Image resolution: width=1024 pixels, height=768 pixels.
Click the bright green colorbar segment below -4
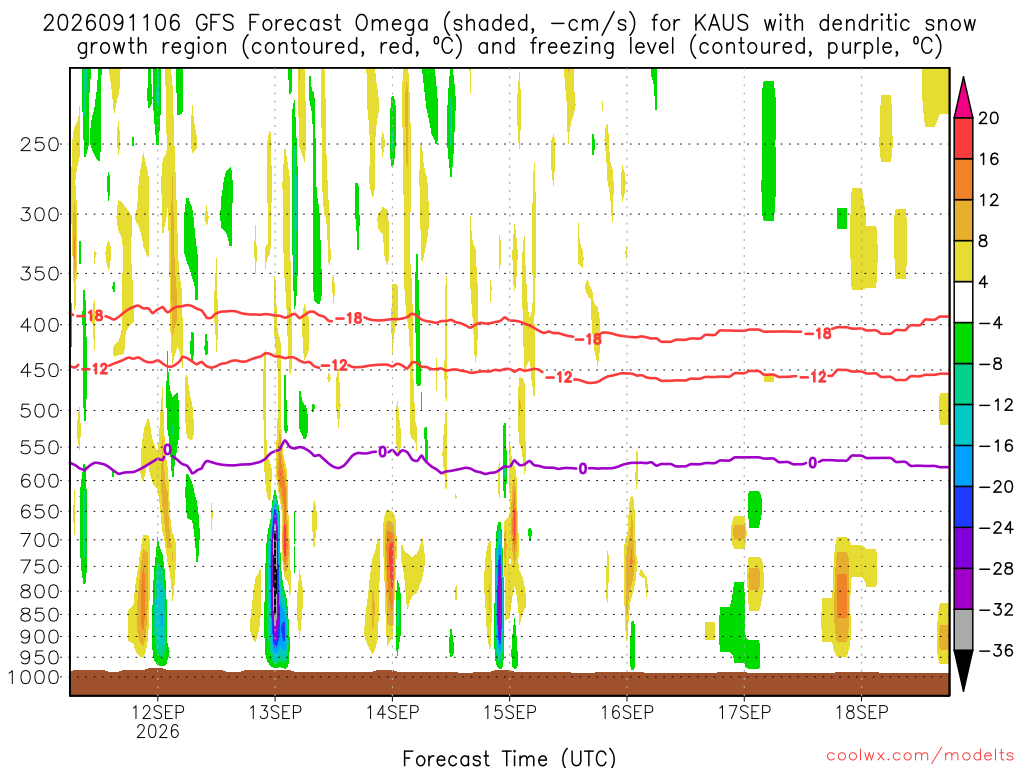pos(963,344)
